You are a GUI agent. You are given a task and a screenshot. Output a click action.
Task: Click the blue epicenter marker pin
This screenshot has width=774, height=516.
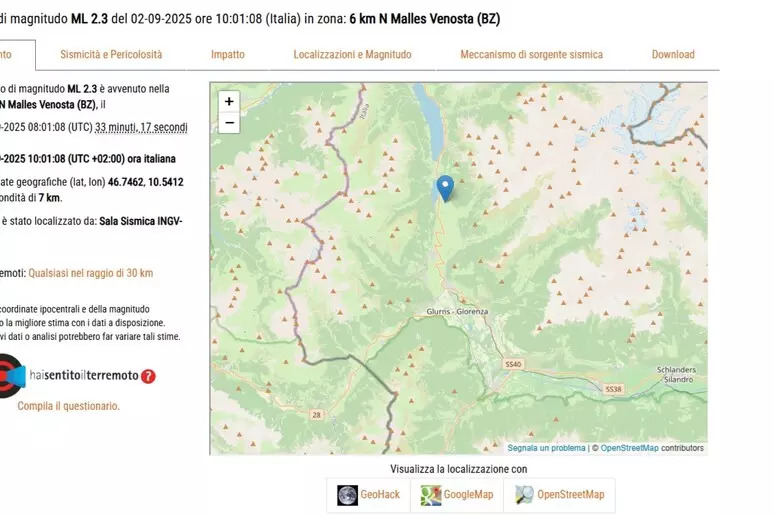[445, 187]
